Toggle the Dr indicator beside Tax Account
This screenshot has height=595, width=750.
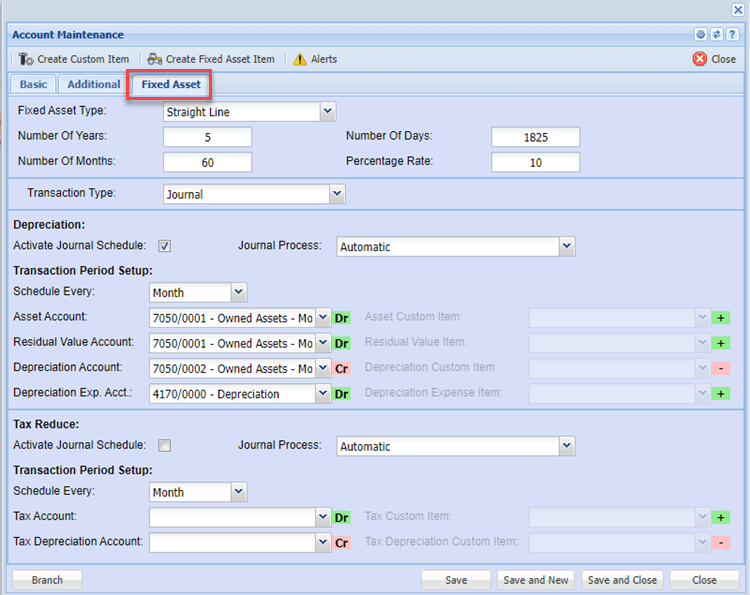(341, 517)
